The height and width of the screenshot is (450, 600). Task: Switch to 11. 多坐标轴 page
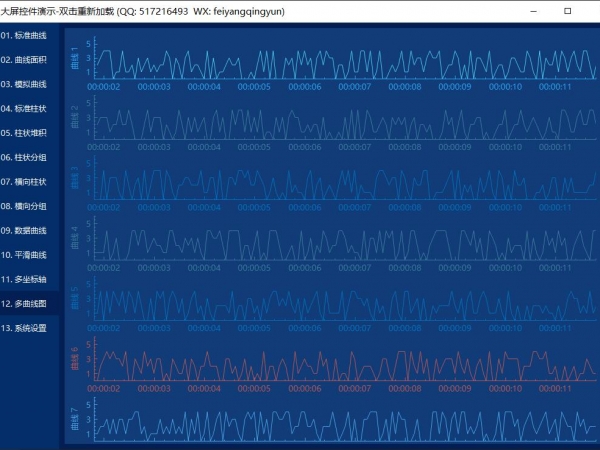30,278
